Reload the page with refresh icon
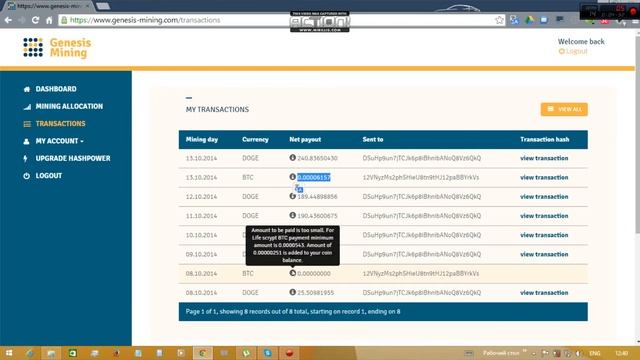 click(36, 20)
